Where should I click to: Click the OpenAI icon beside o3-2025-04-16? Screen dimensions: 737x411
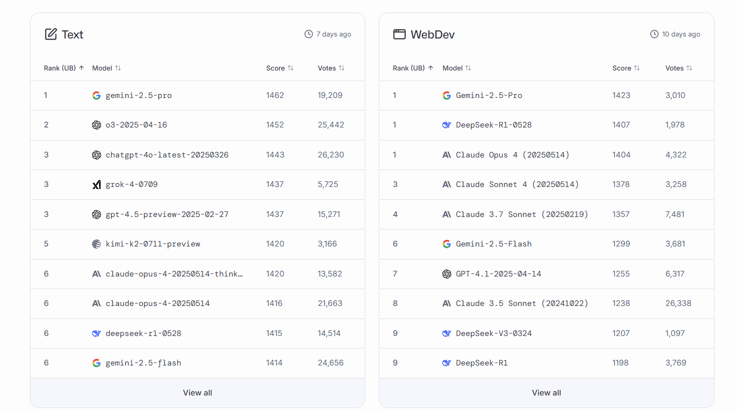pos(96,125)
